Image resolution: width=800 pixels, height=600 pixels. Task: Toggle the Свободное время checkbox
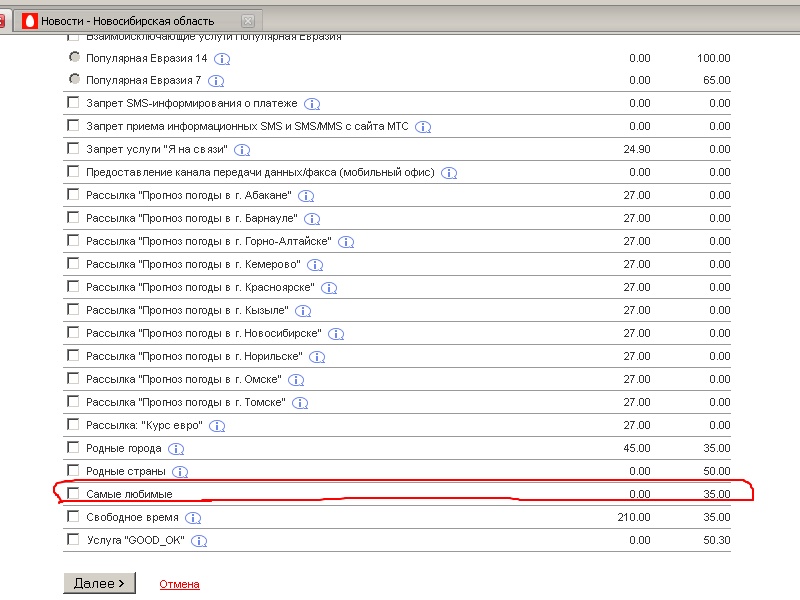point(73,517)
